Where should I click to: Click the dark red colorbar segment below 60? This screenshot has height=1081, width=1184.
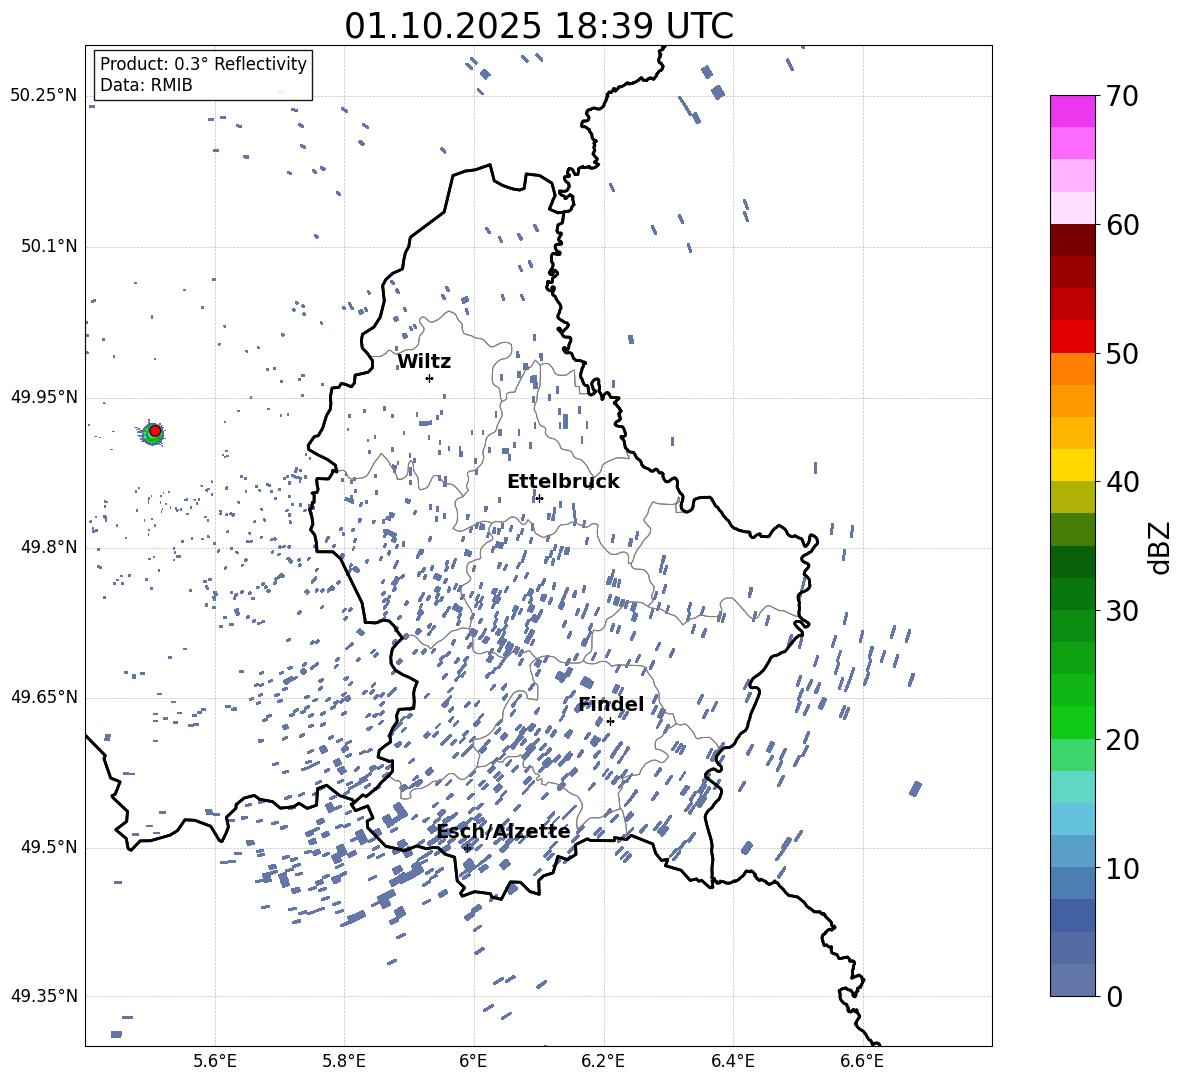1072,240
